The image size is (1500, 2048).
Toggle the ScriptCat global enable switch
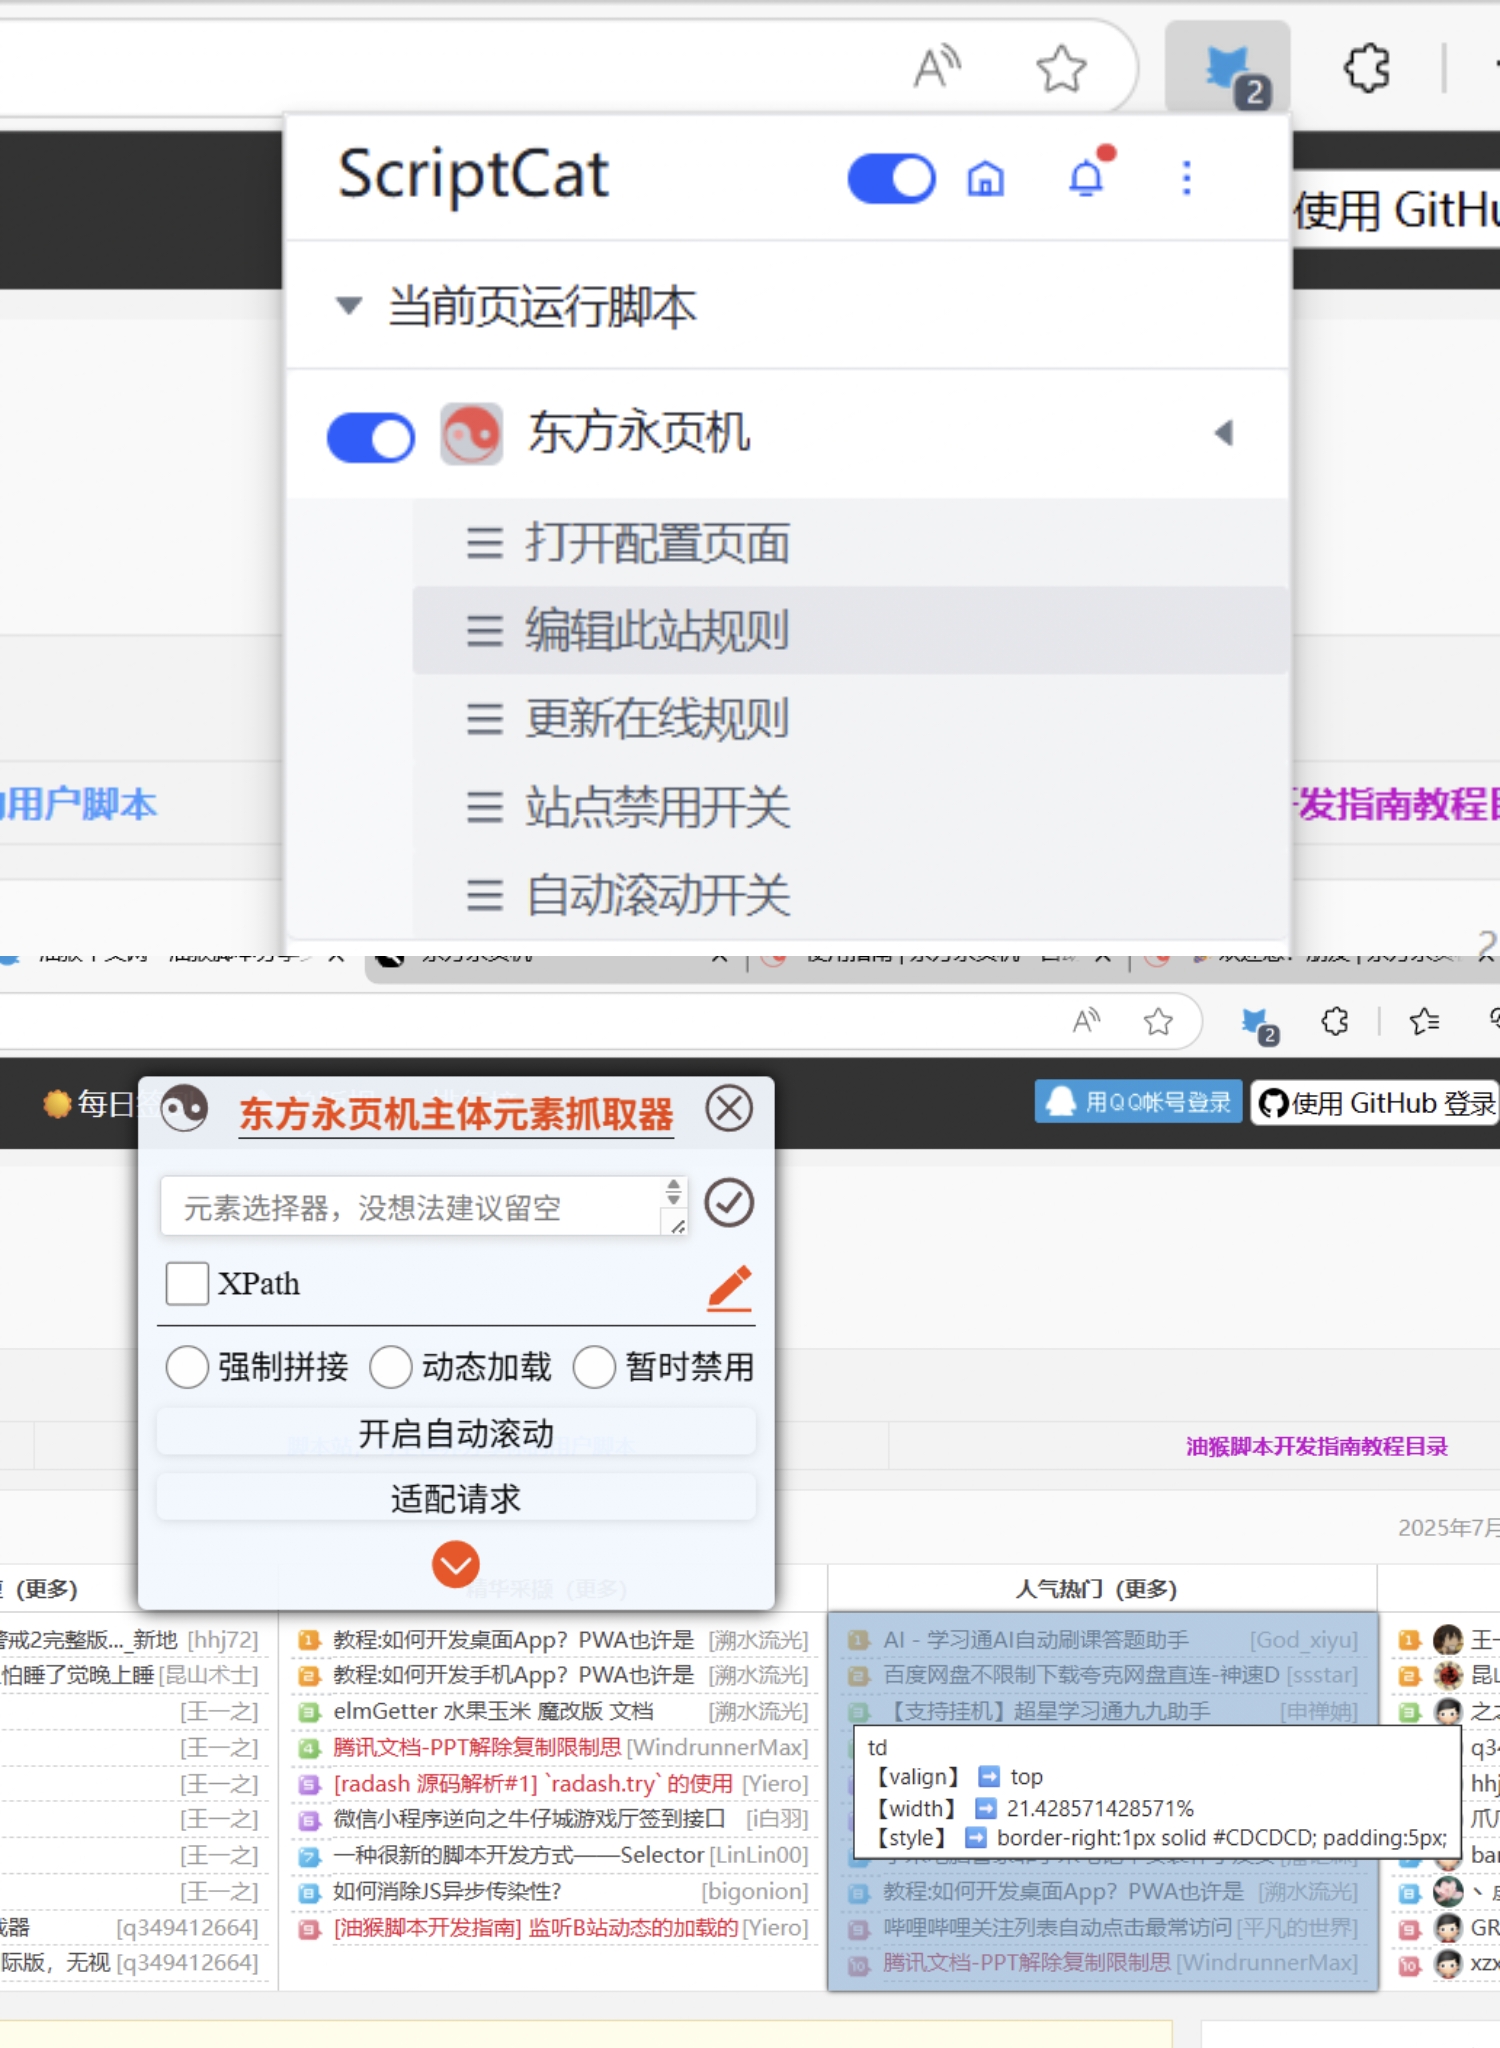pos(890,179)
